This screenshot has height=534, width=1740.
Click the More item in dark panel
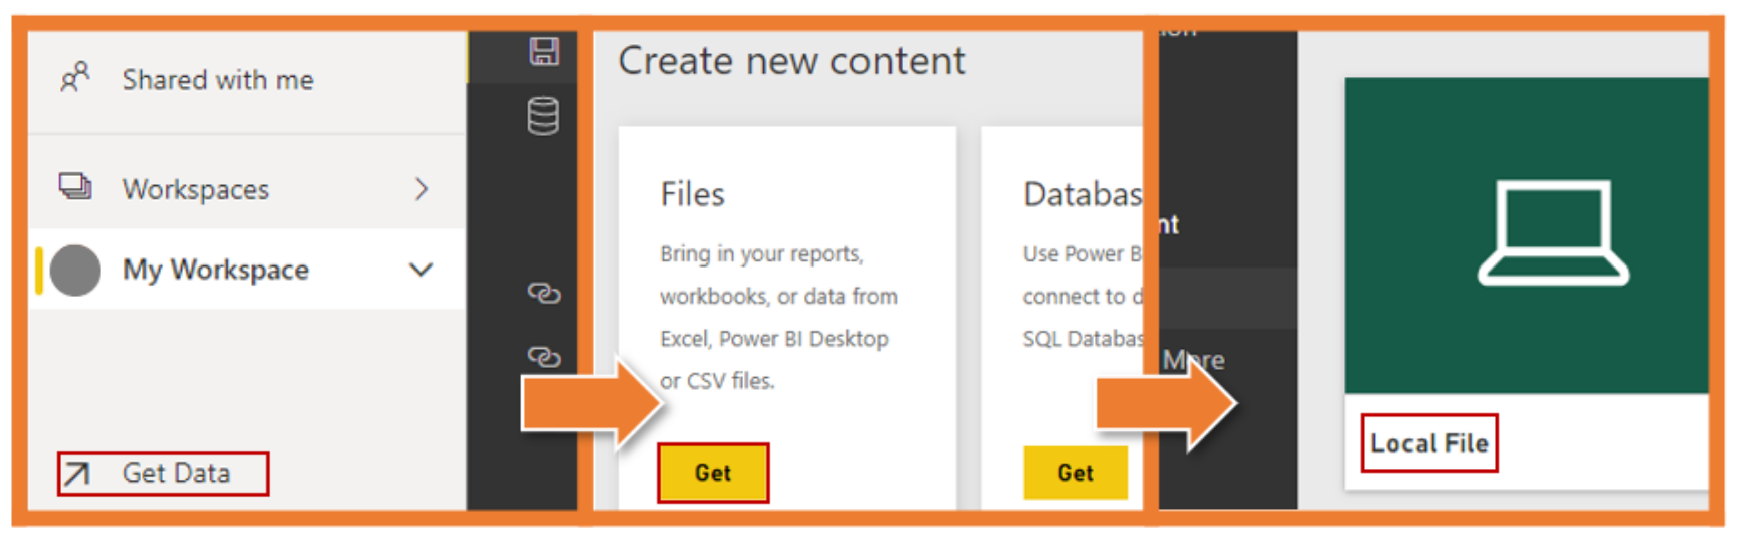(x=1193, y=360)
